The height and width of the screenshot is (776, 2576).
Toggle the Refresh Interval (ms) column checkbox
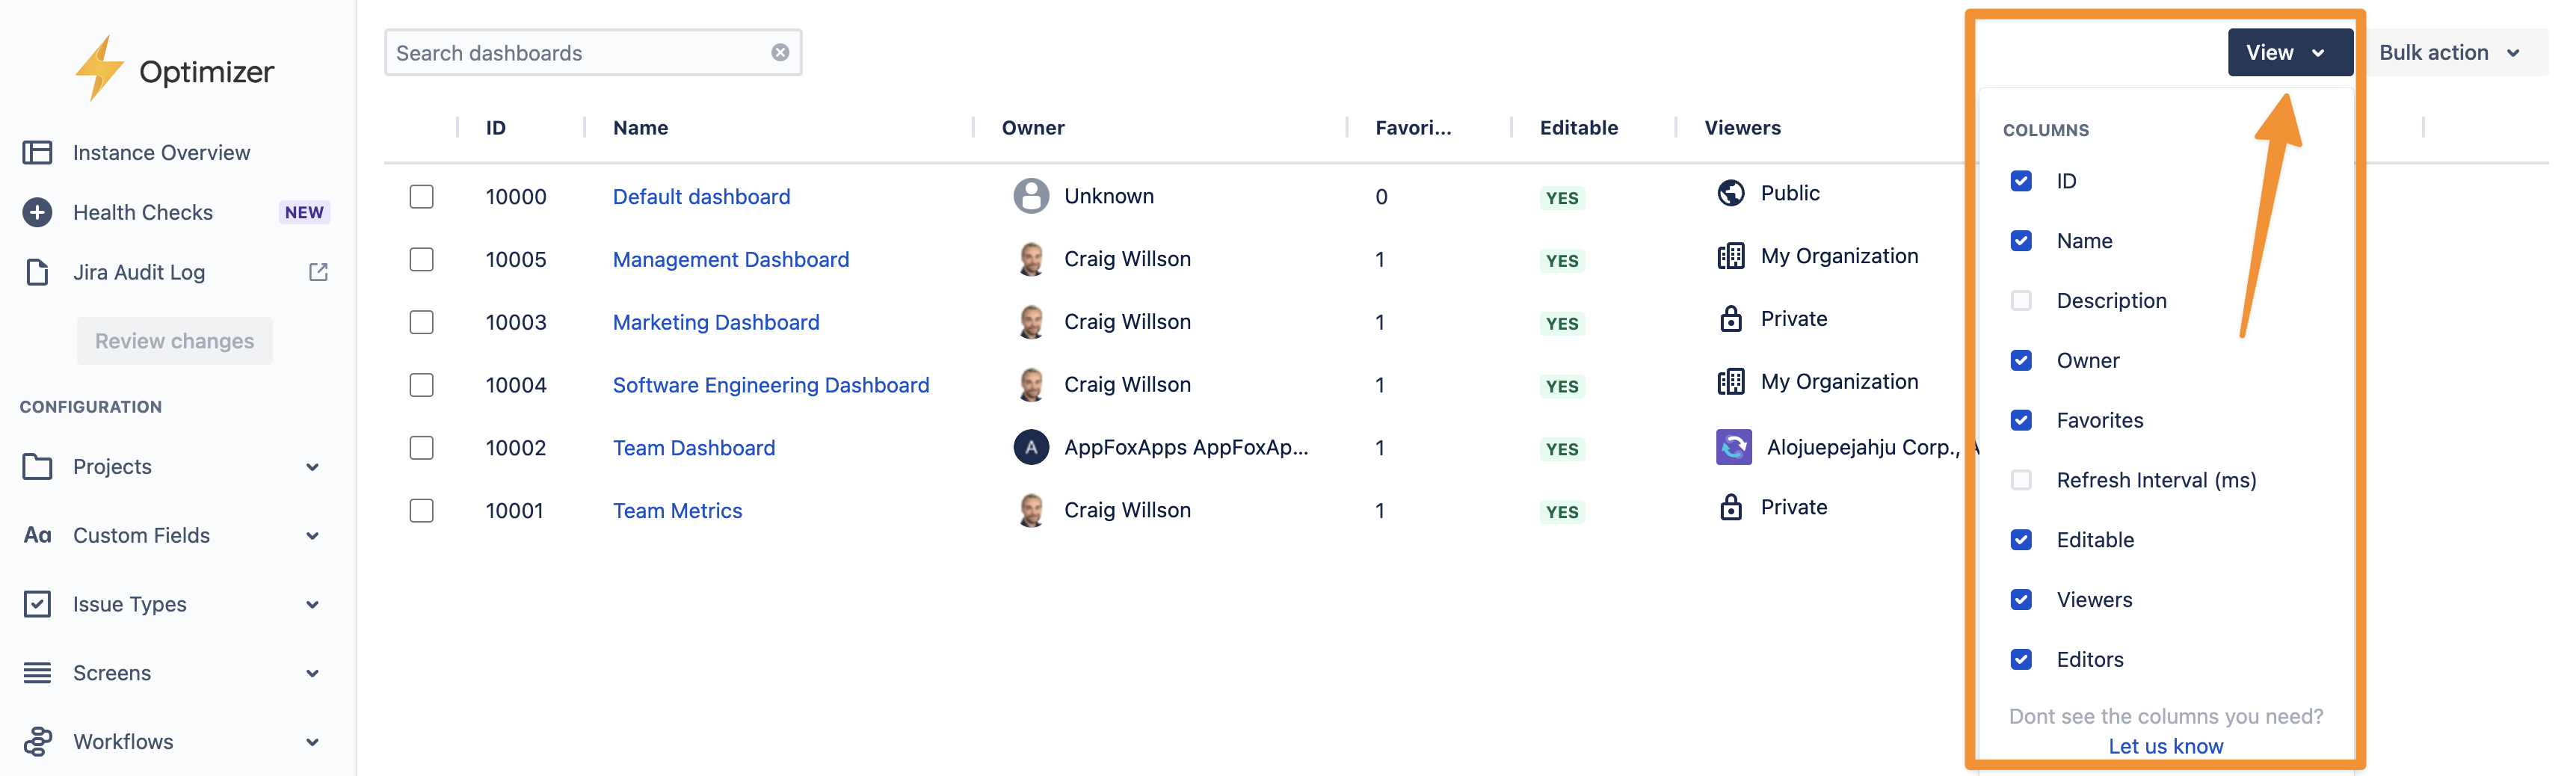(x=2021, y=480)
